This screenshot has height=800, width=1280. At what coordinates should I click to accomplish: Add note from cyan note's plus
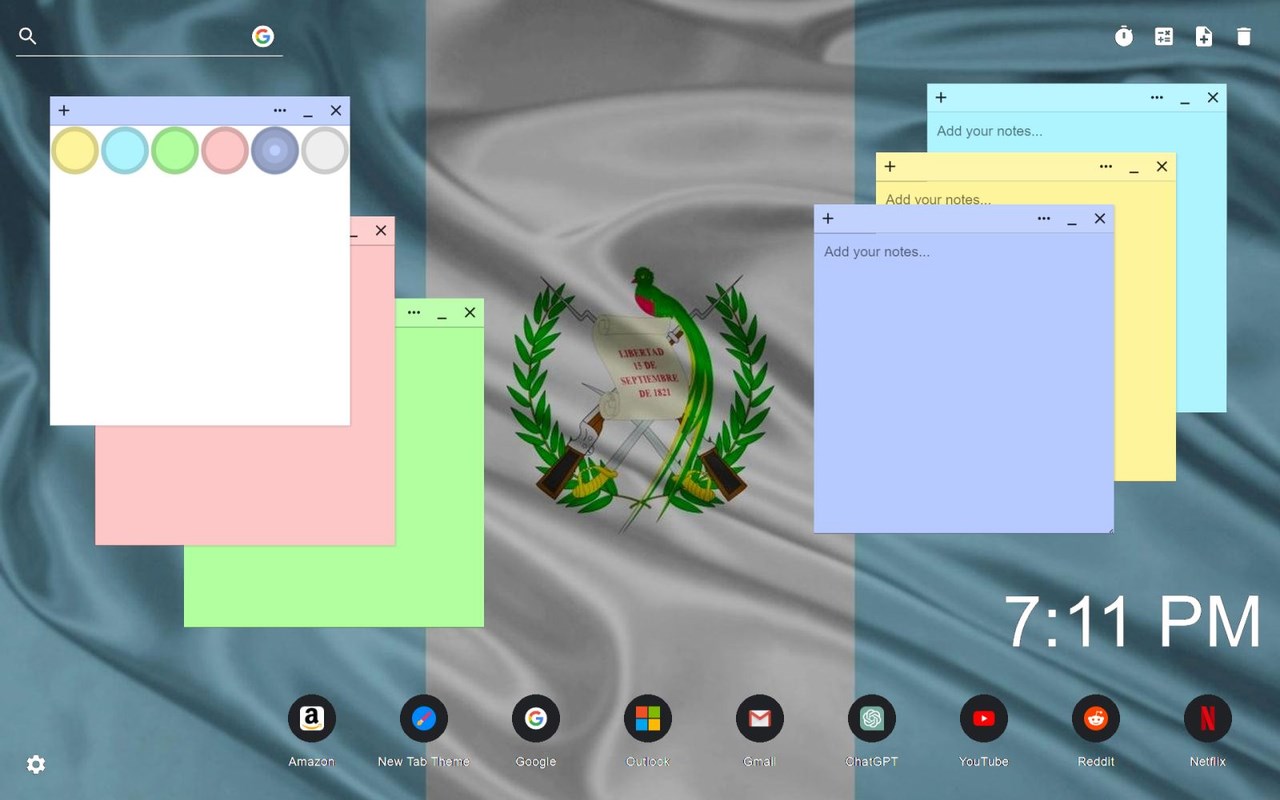(x=941, y=97)
